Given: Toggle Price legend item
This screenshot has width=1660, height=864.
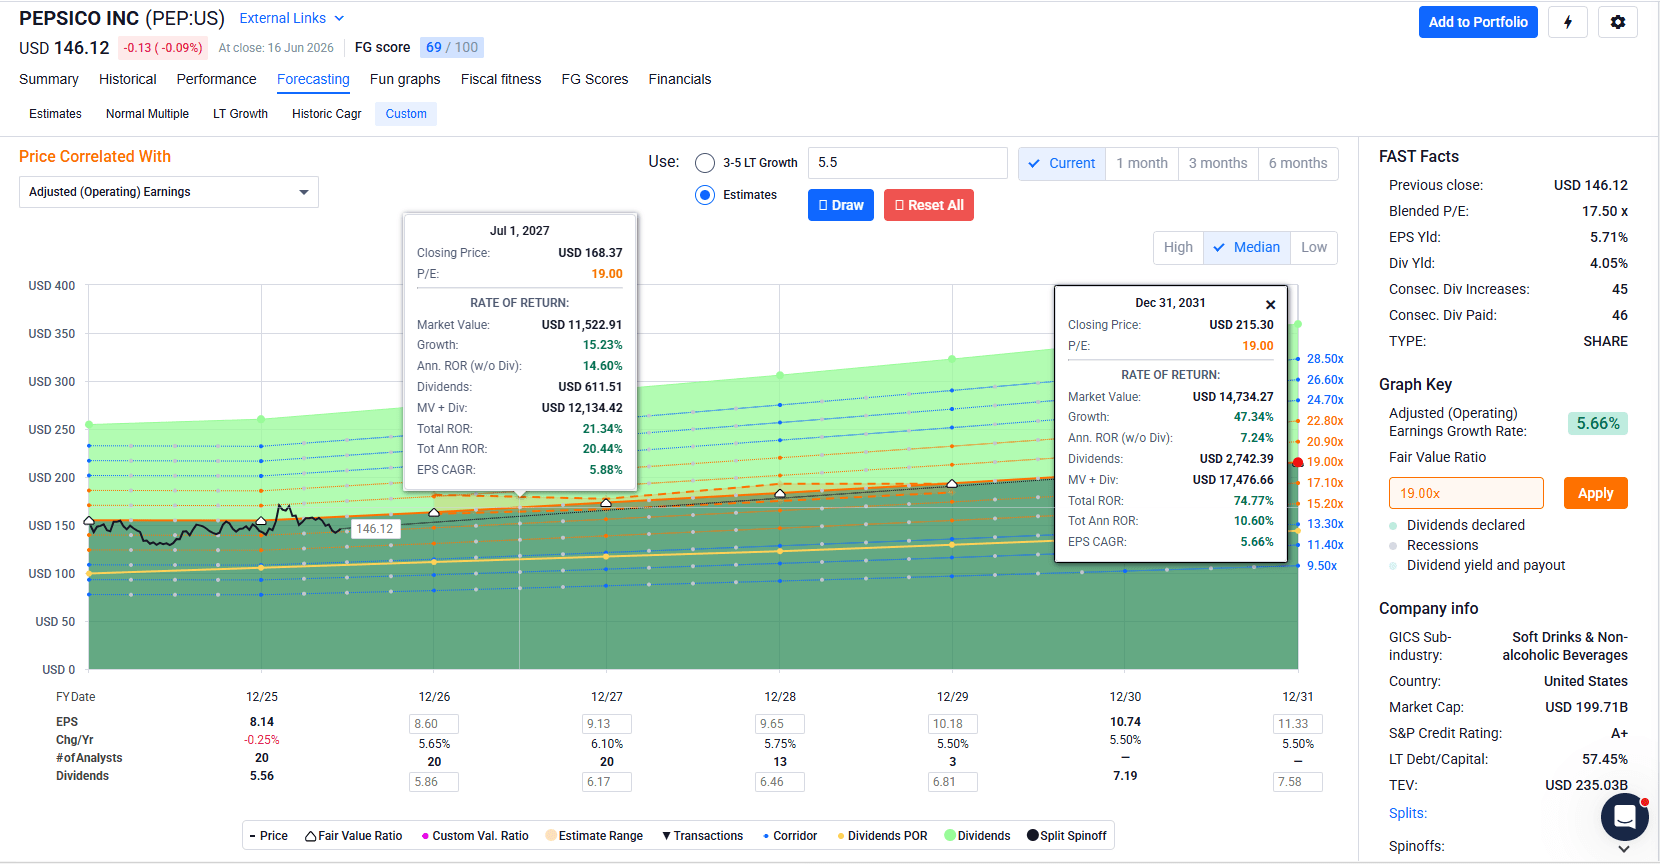Looking at the screenshot, I should click(269, 836).
